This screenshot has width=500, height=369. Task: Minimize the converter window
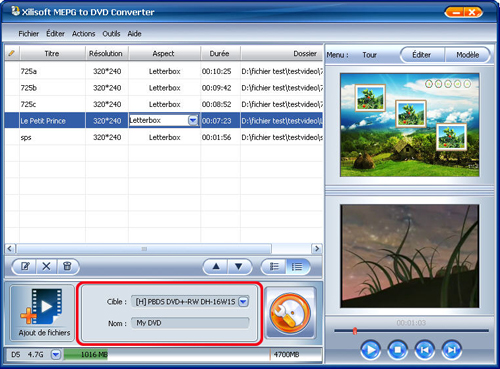[x=456, y=13]
